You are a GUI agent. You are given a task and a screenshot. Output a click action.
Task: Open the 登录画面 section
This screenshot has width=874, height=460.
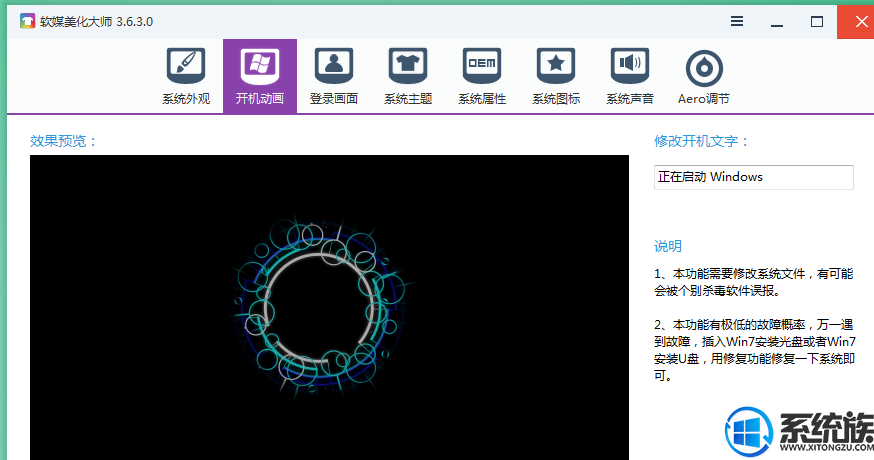point(334,76)
